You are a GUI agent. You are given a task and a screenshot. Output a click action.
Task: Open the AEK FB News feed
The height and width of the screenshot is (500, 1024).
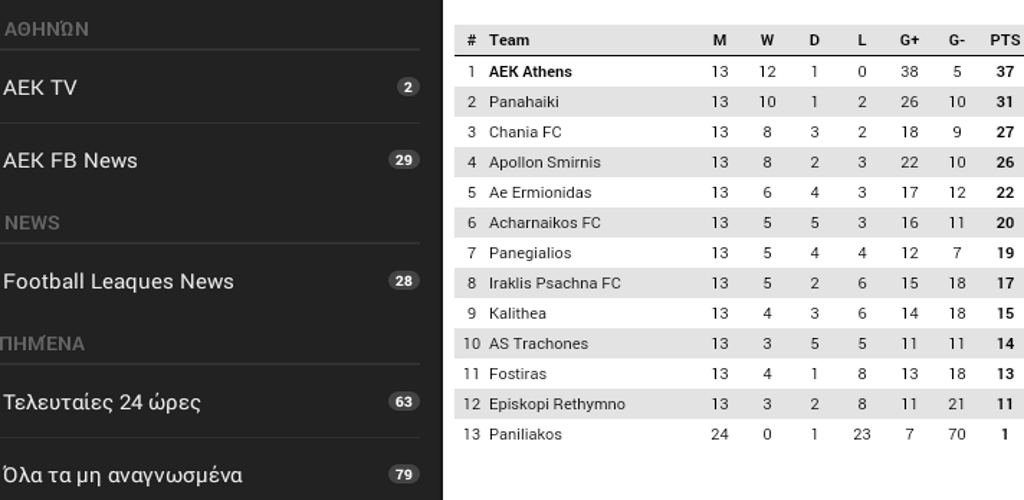pos(210,160)
